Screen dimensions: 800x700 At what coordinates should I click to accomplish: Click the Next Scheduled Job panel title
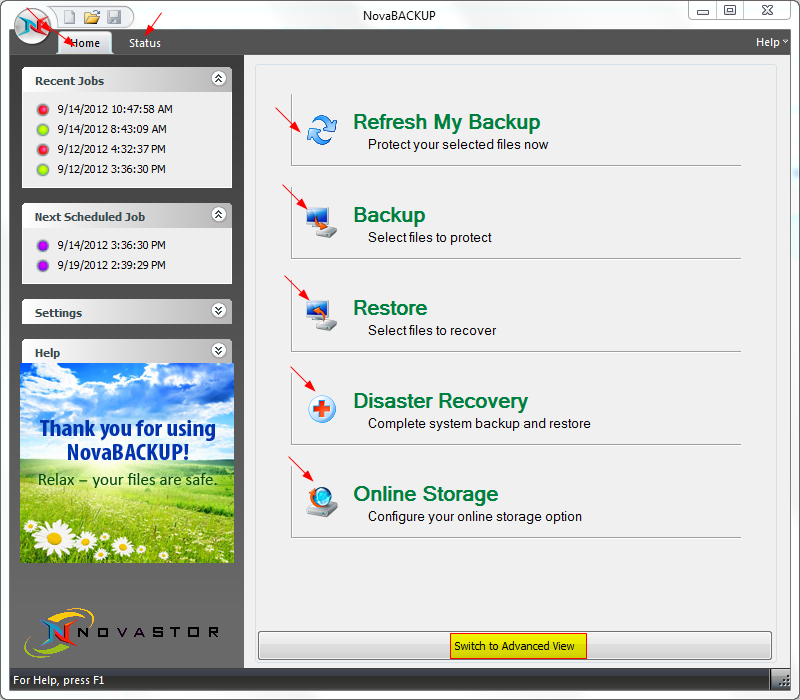[x=90, y=217]
